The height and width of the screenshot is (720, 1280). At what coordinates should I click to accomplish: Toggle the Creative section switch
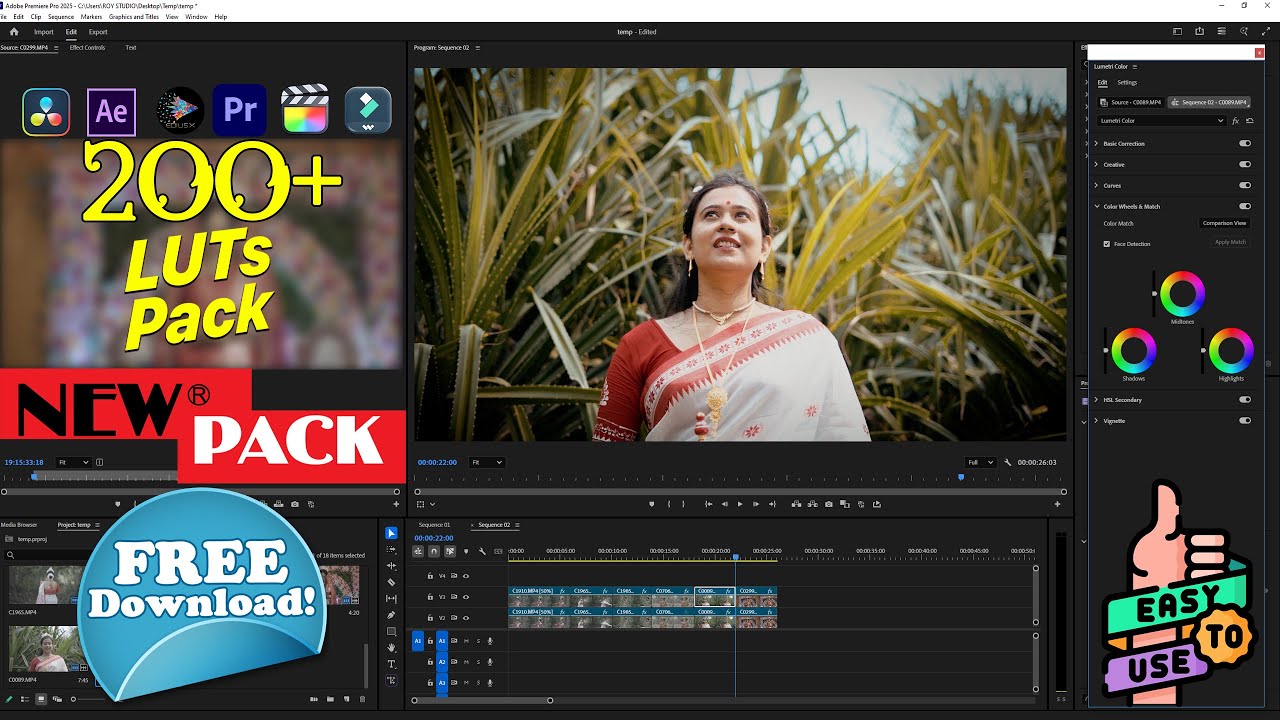pyautogui.click(x=1245, y=164)
